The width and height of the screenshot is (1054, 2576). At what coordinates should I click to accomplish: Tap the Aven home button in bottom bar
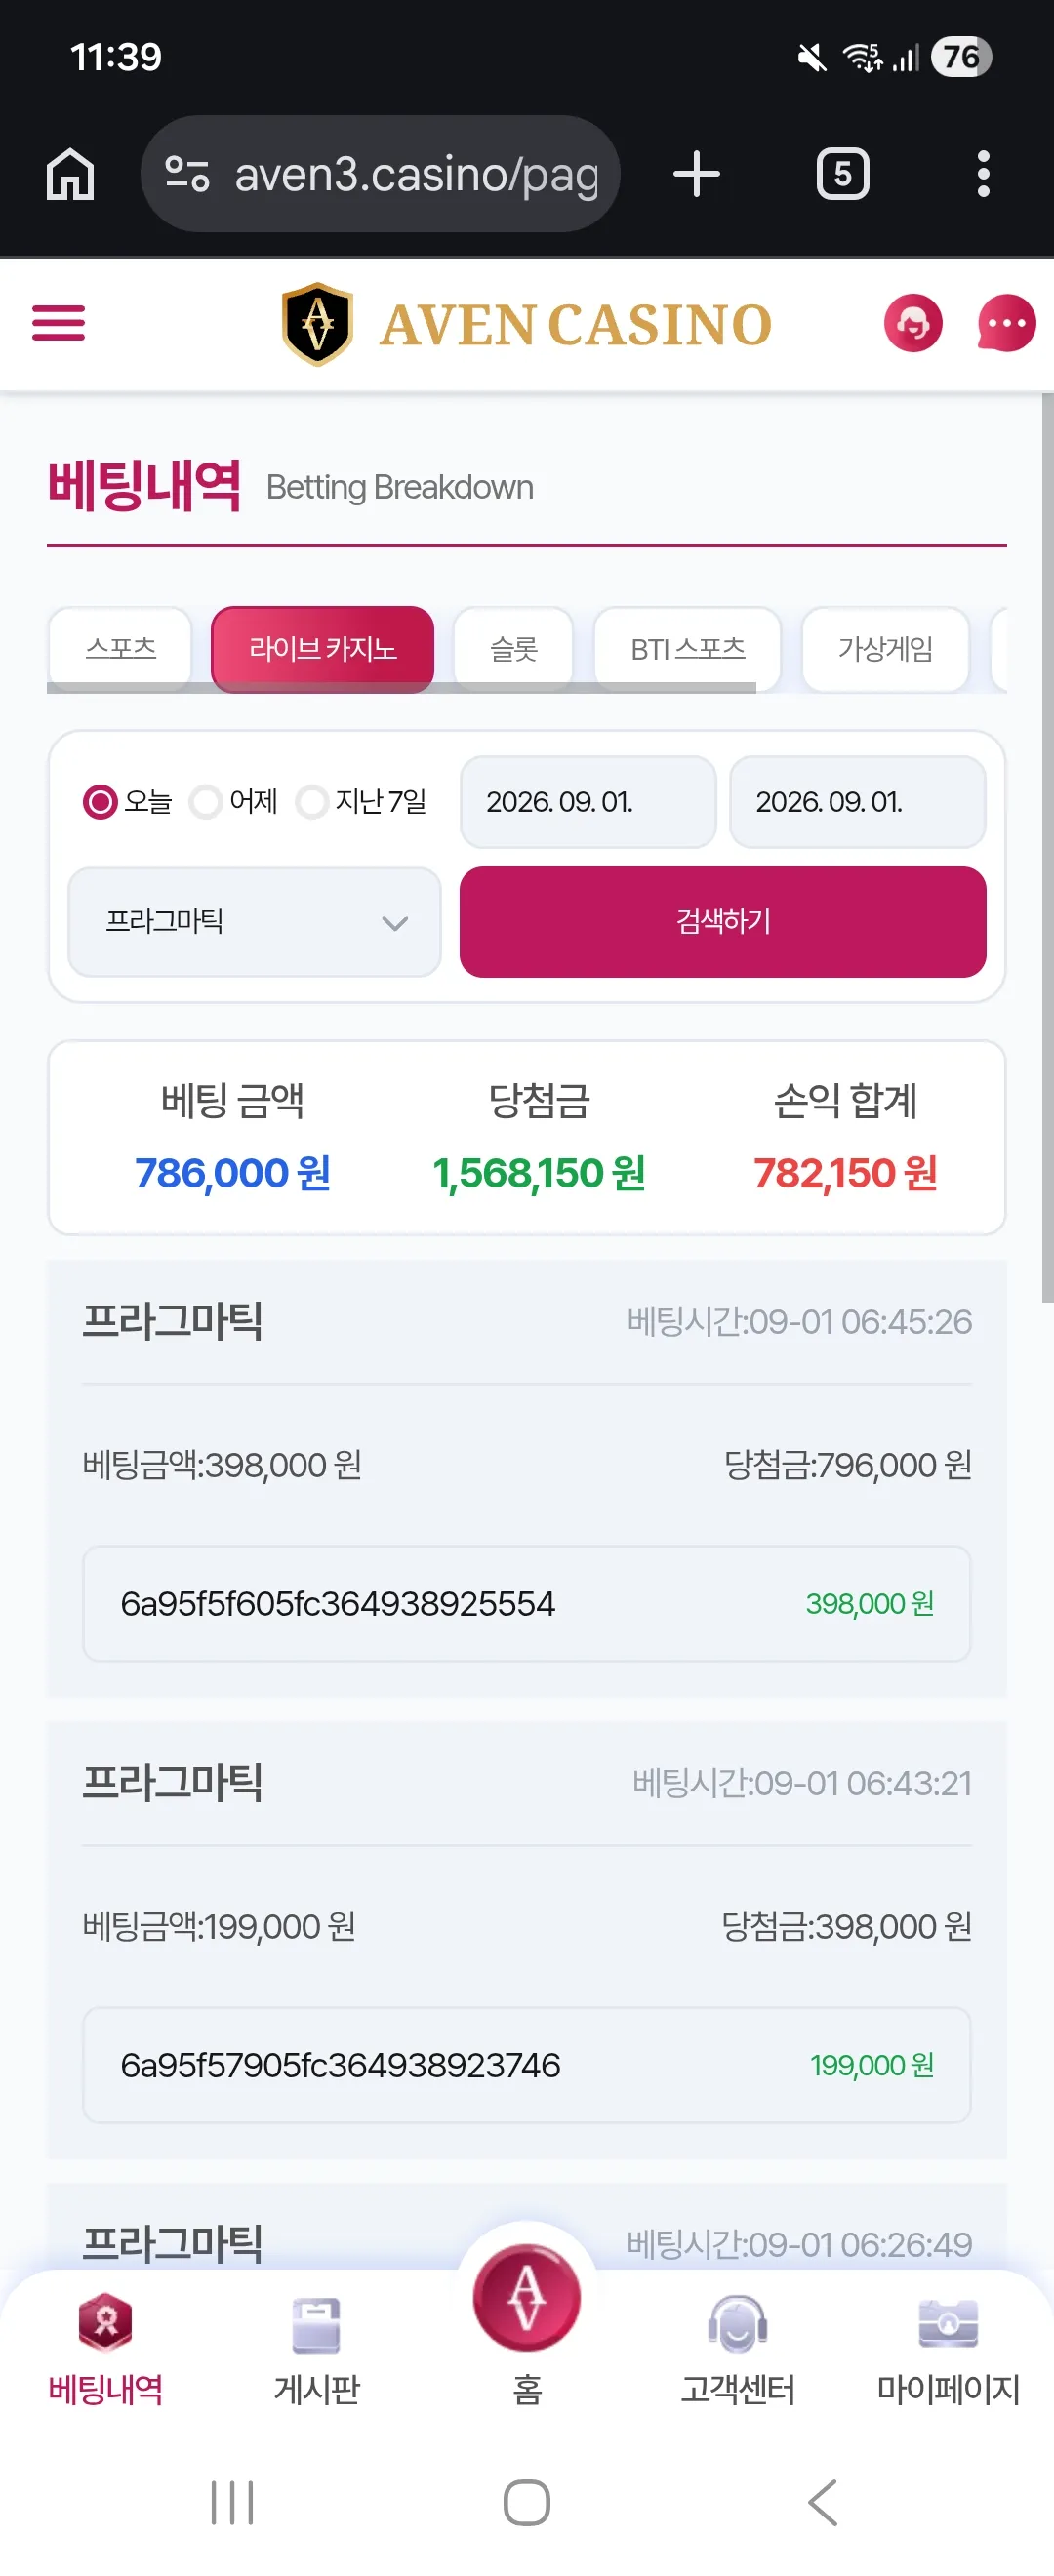[527, 2298]
